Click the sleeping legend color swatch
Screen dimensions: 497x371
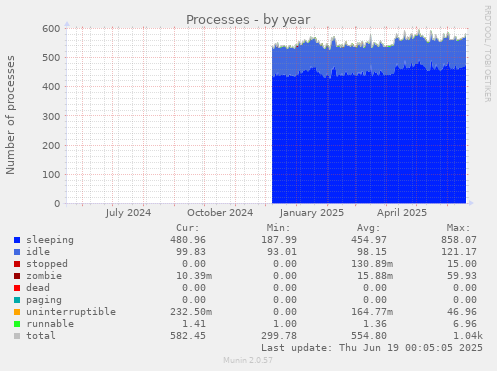17,240
